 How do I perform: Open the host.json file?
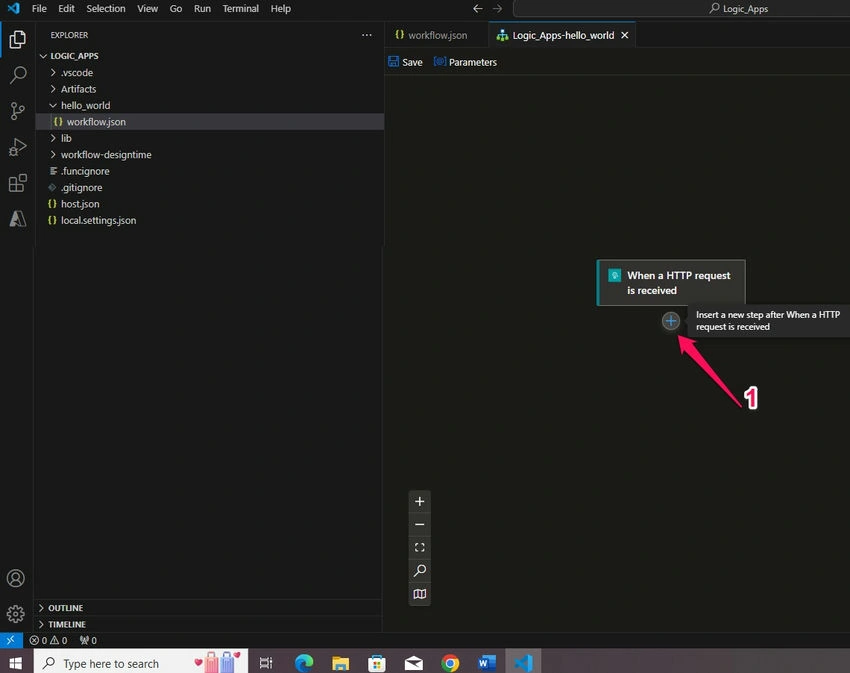(x=210, y=204)
